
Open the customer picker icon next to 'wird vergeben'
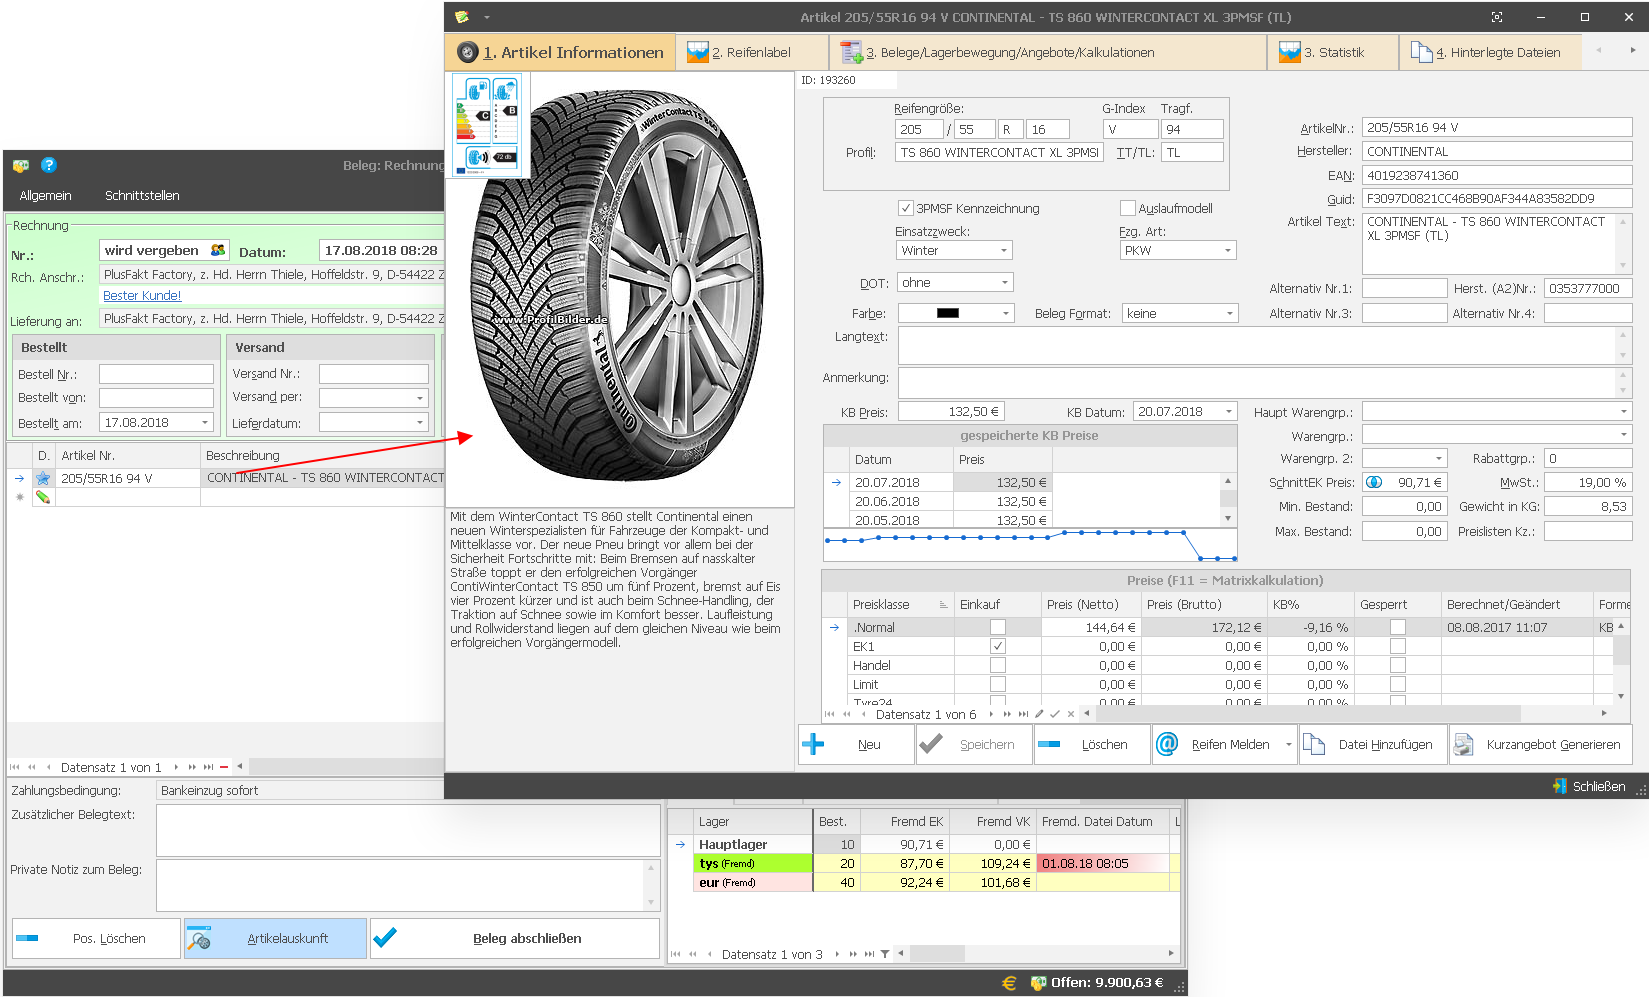pos(218,250)
